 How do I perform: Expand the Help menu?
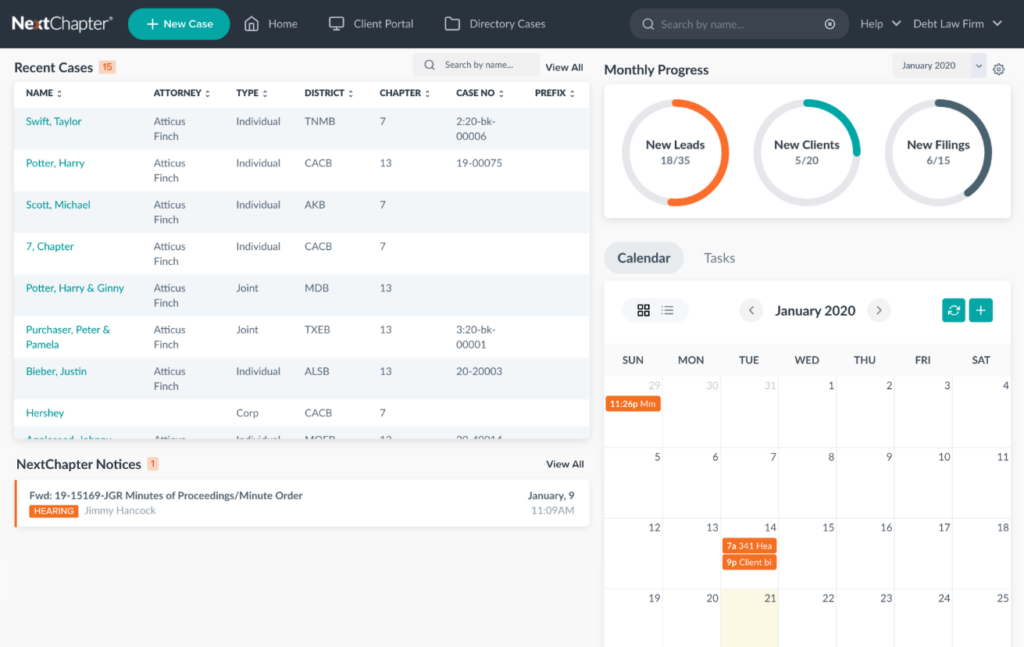[880, 24]
